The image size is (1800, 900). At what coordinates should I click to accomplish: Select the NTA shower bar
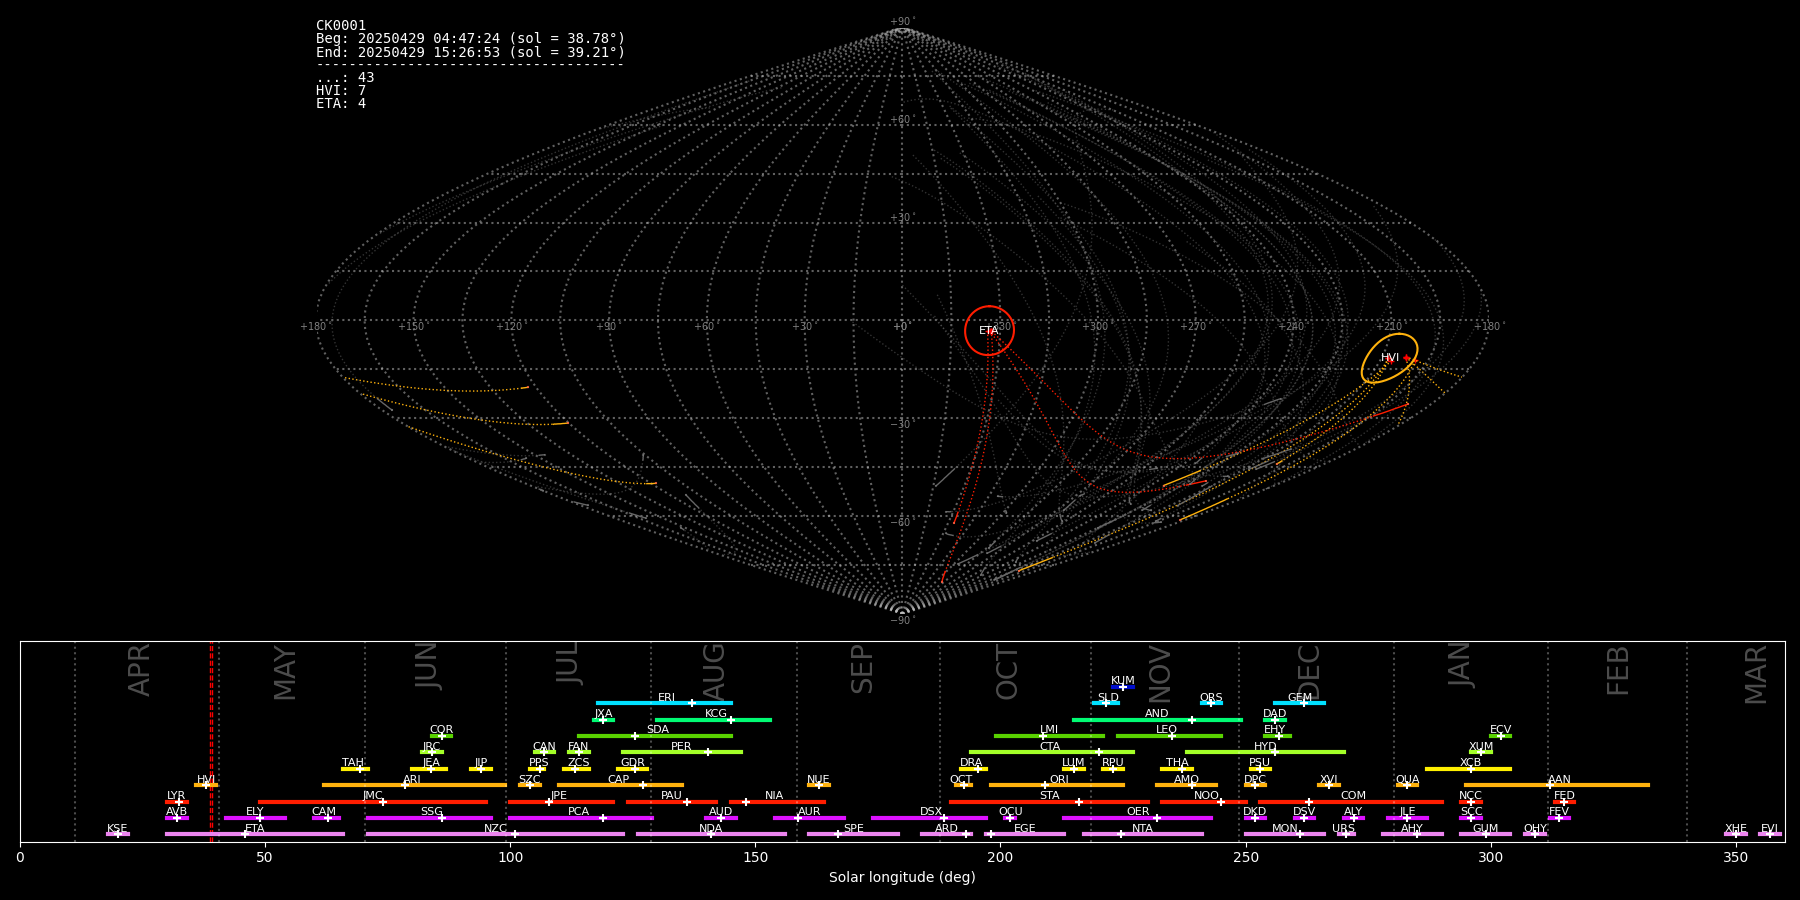(1142, 834)
